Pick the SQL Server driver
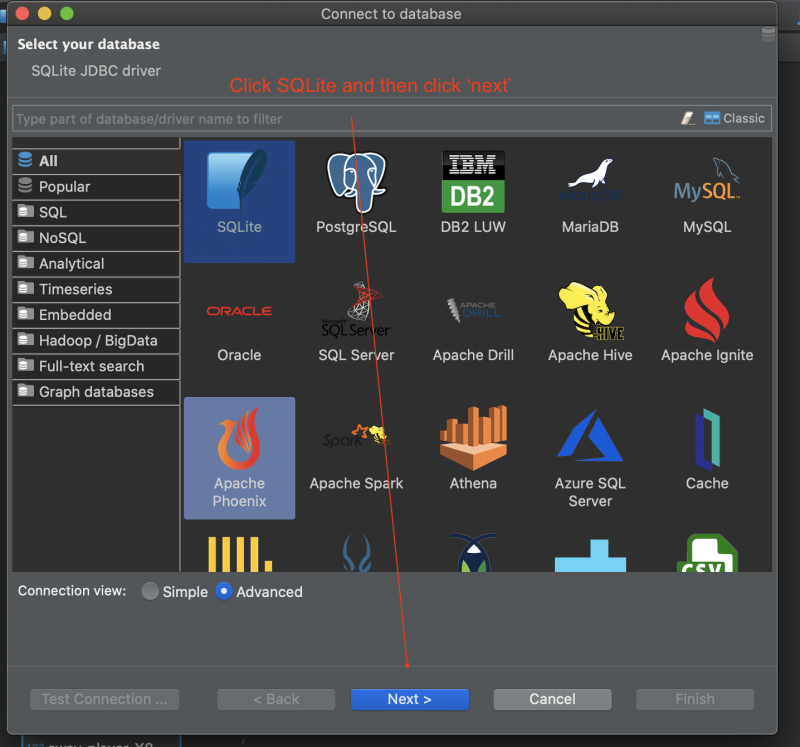 pos(356,321)
